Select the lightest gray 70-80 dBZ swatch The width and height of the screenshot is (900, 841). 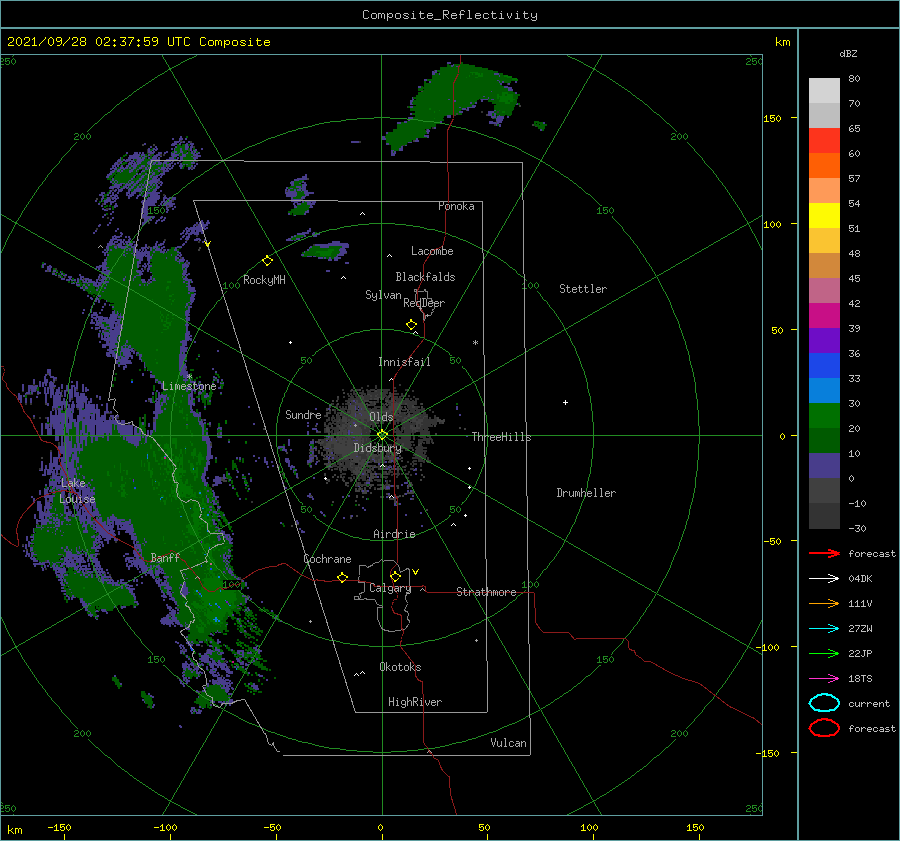pyautogui.click(x=824, y=91)
